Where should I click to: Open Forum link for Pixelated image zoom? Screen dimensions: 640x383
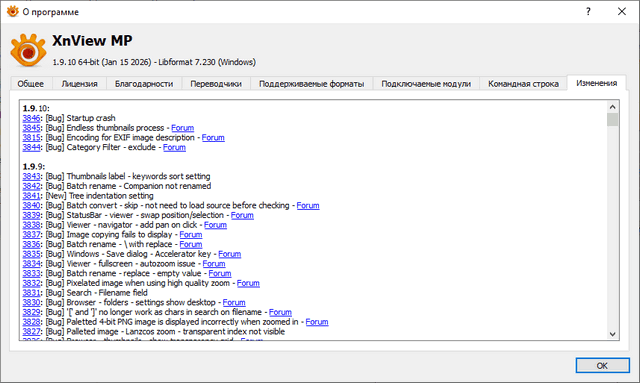pyautogui.click(x=248, y=283)
